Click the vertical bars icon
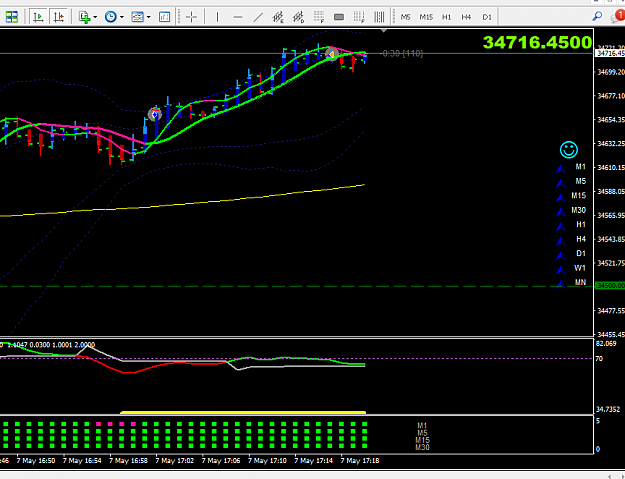 (x=379, y=17)
